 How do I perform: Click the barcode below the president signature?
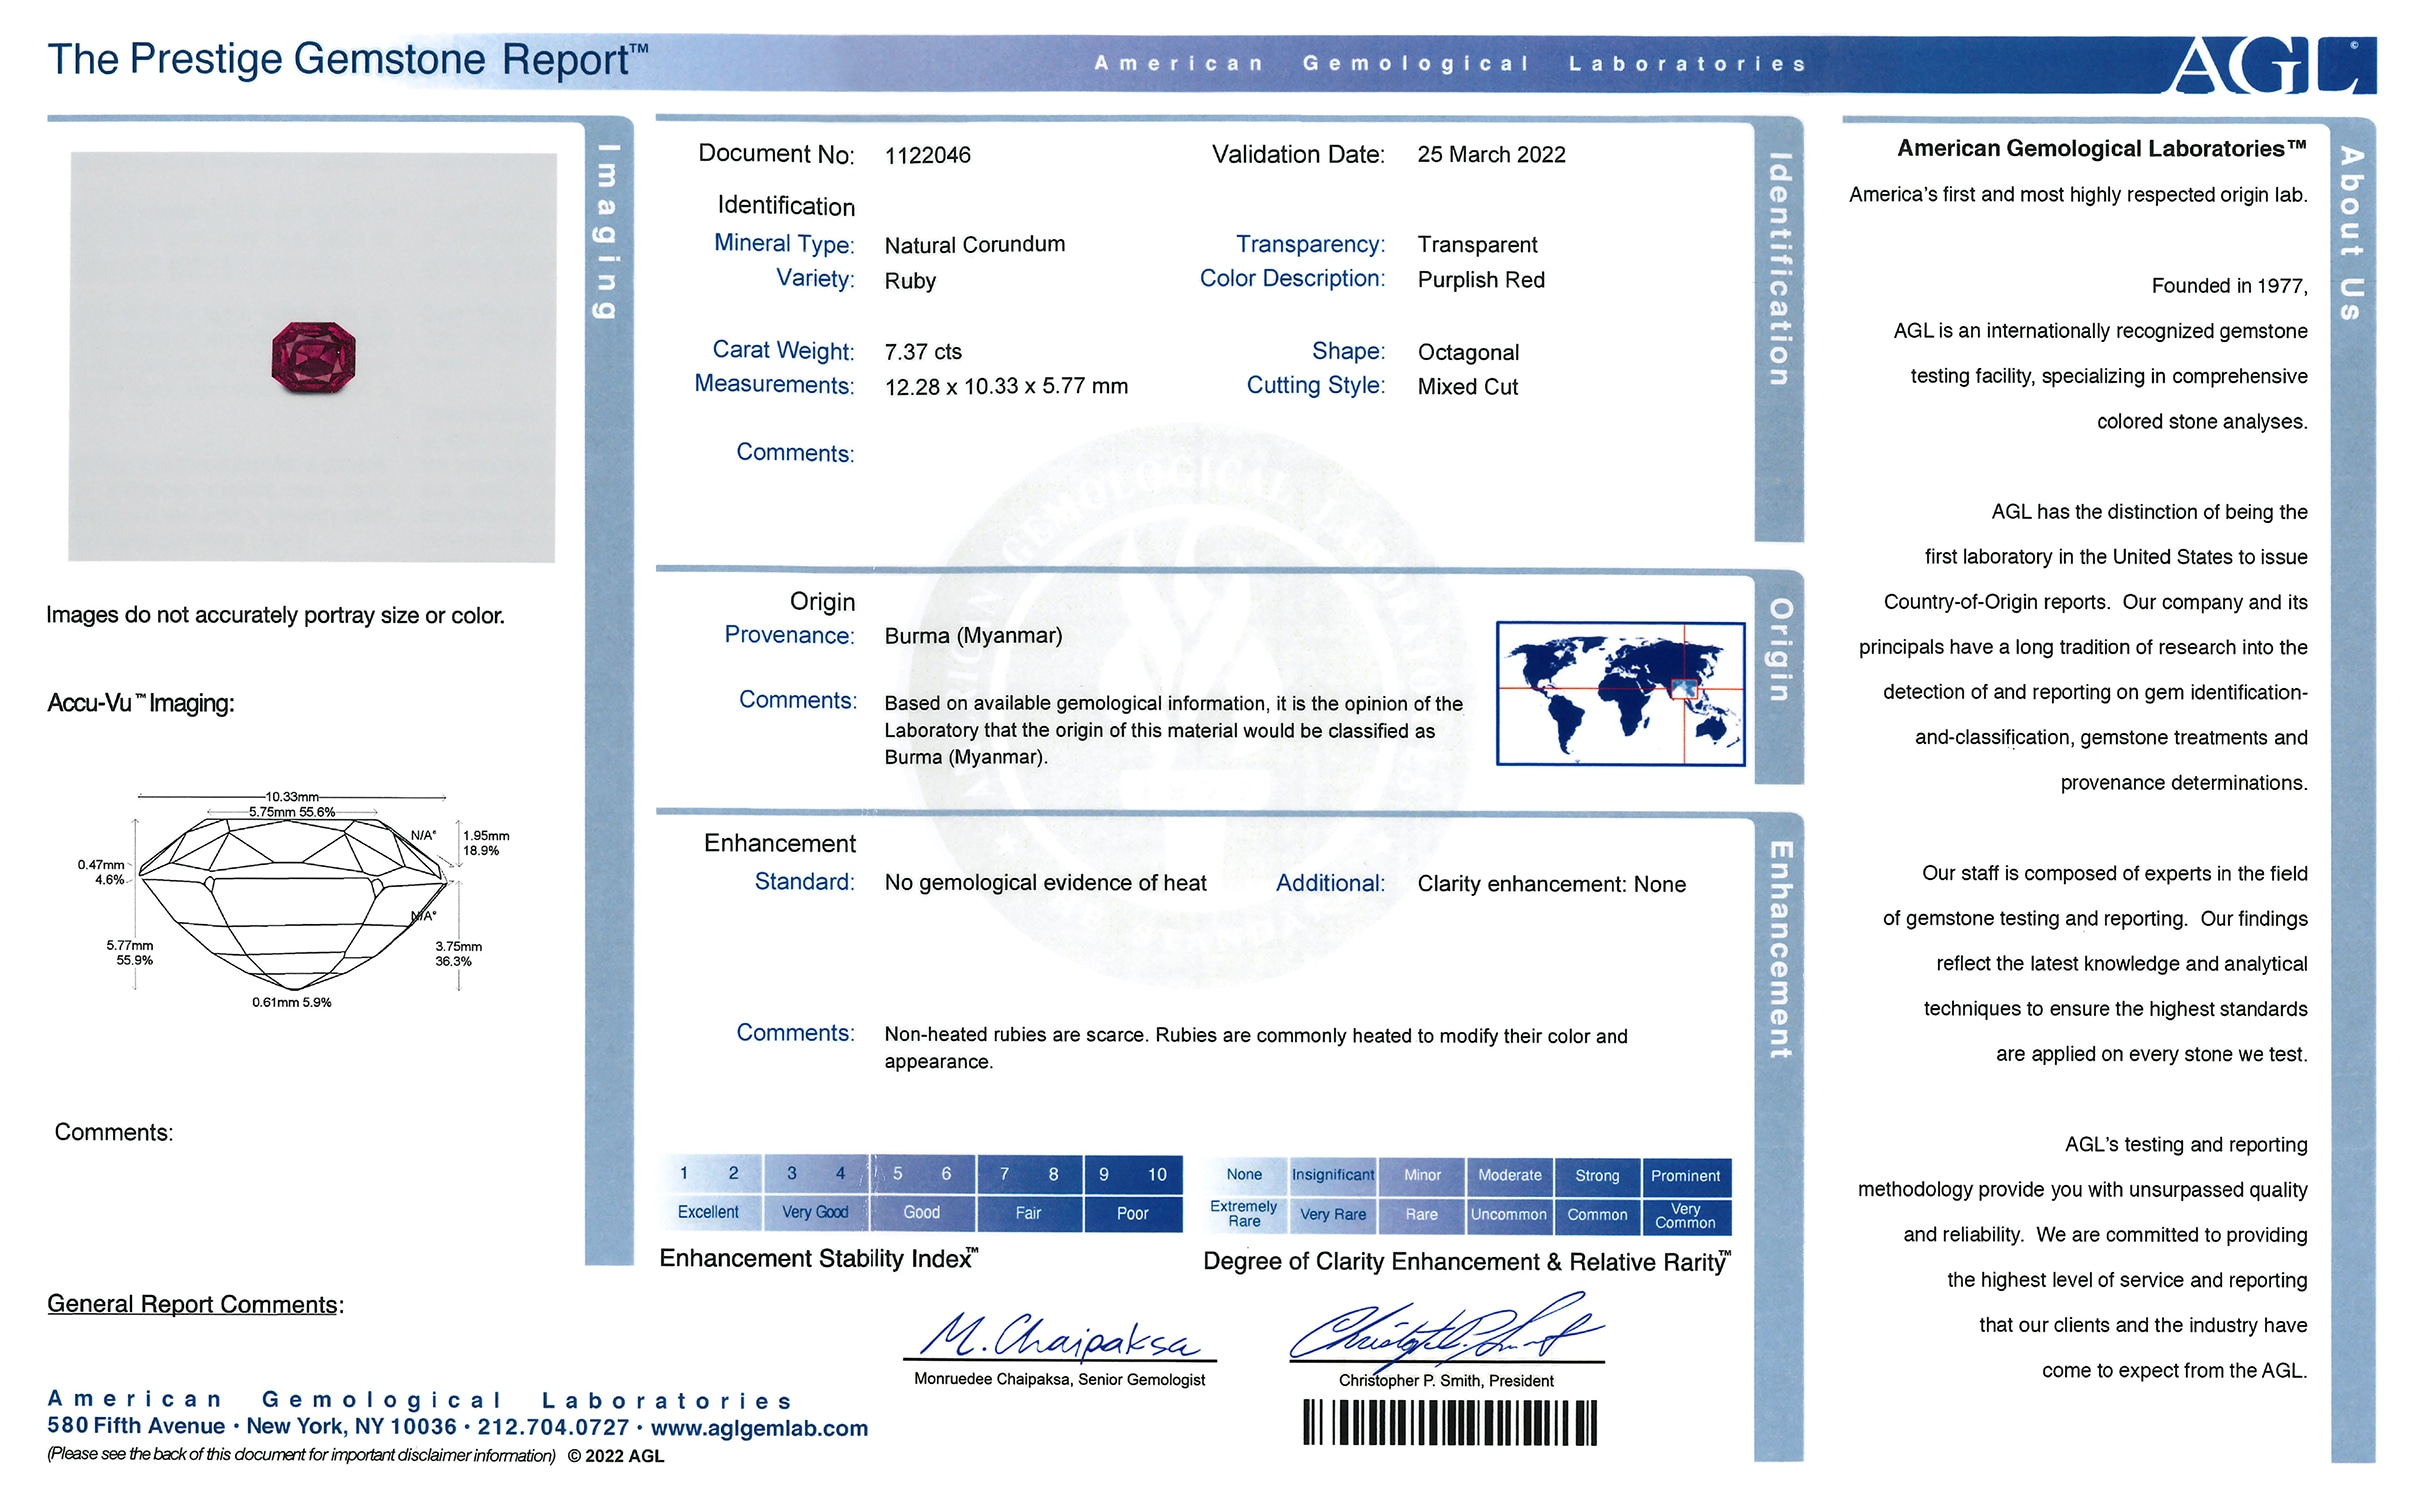click(1449, 1422)
